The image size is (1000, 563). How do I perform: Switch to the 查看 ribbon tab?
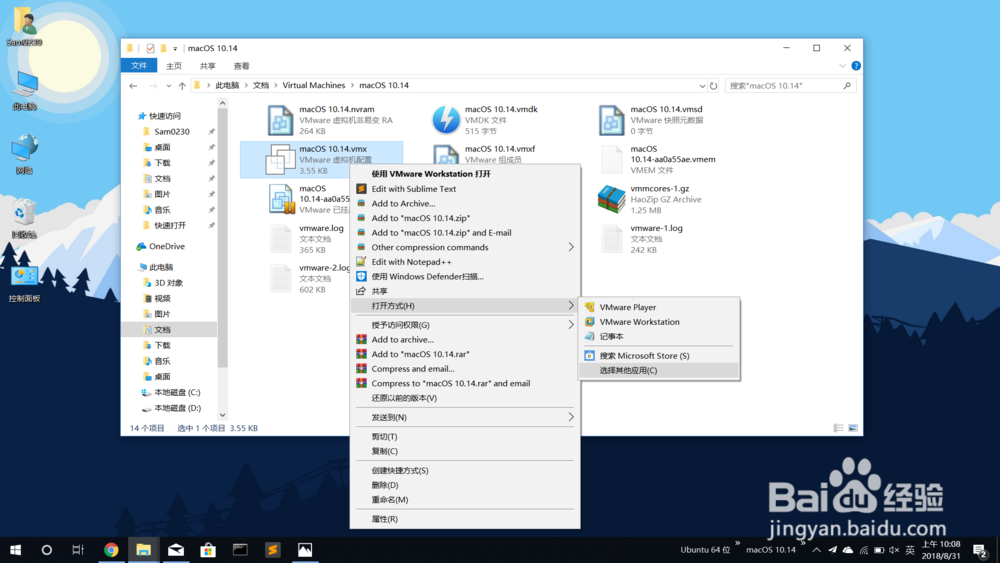[x=241, y=66]
